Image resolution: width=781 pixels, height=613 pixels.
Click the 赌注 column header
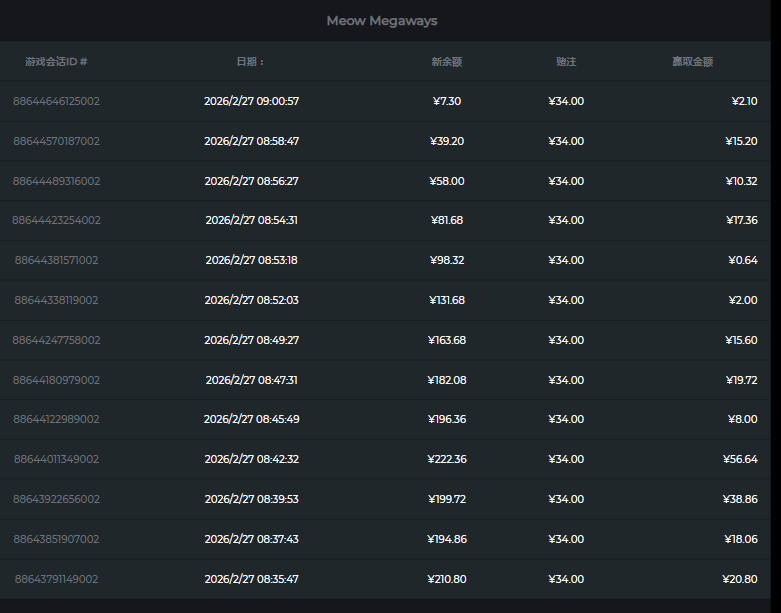566,62
